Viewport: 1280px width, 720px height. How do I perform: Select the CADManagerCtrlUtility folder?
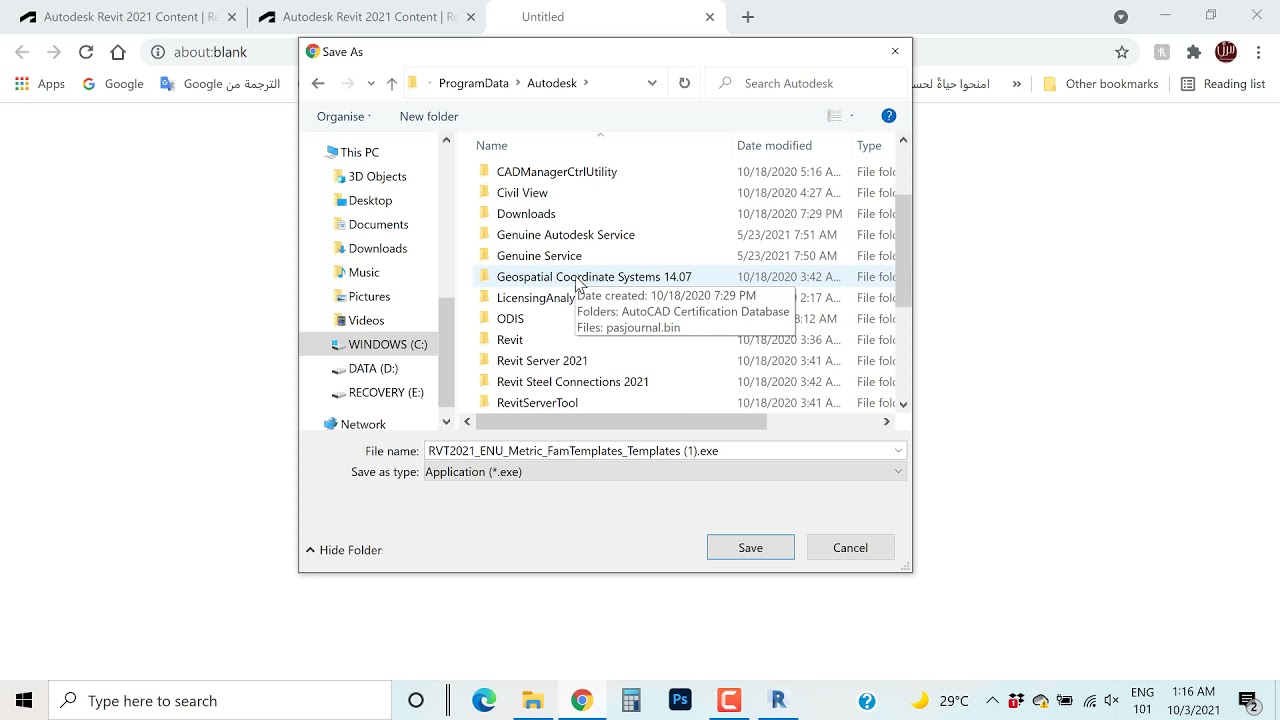pos(557,172)
